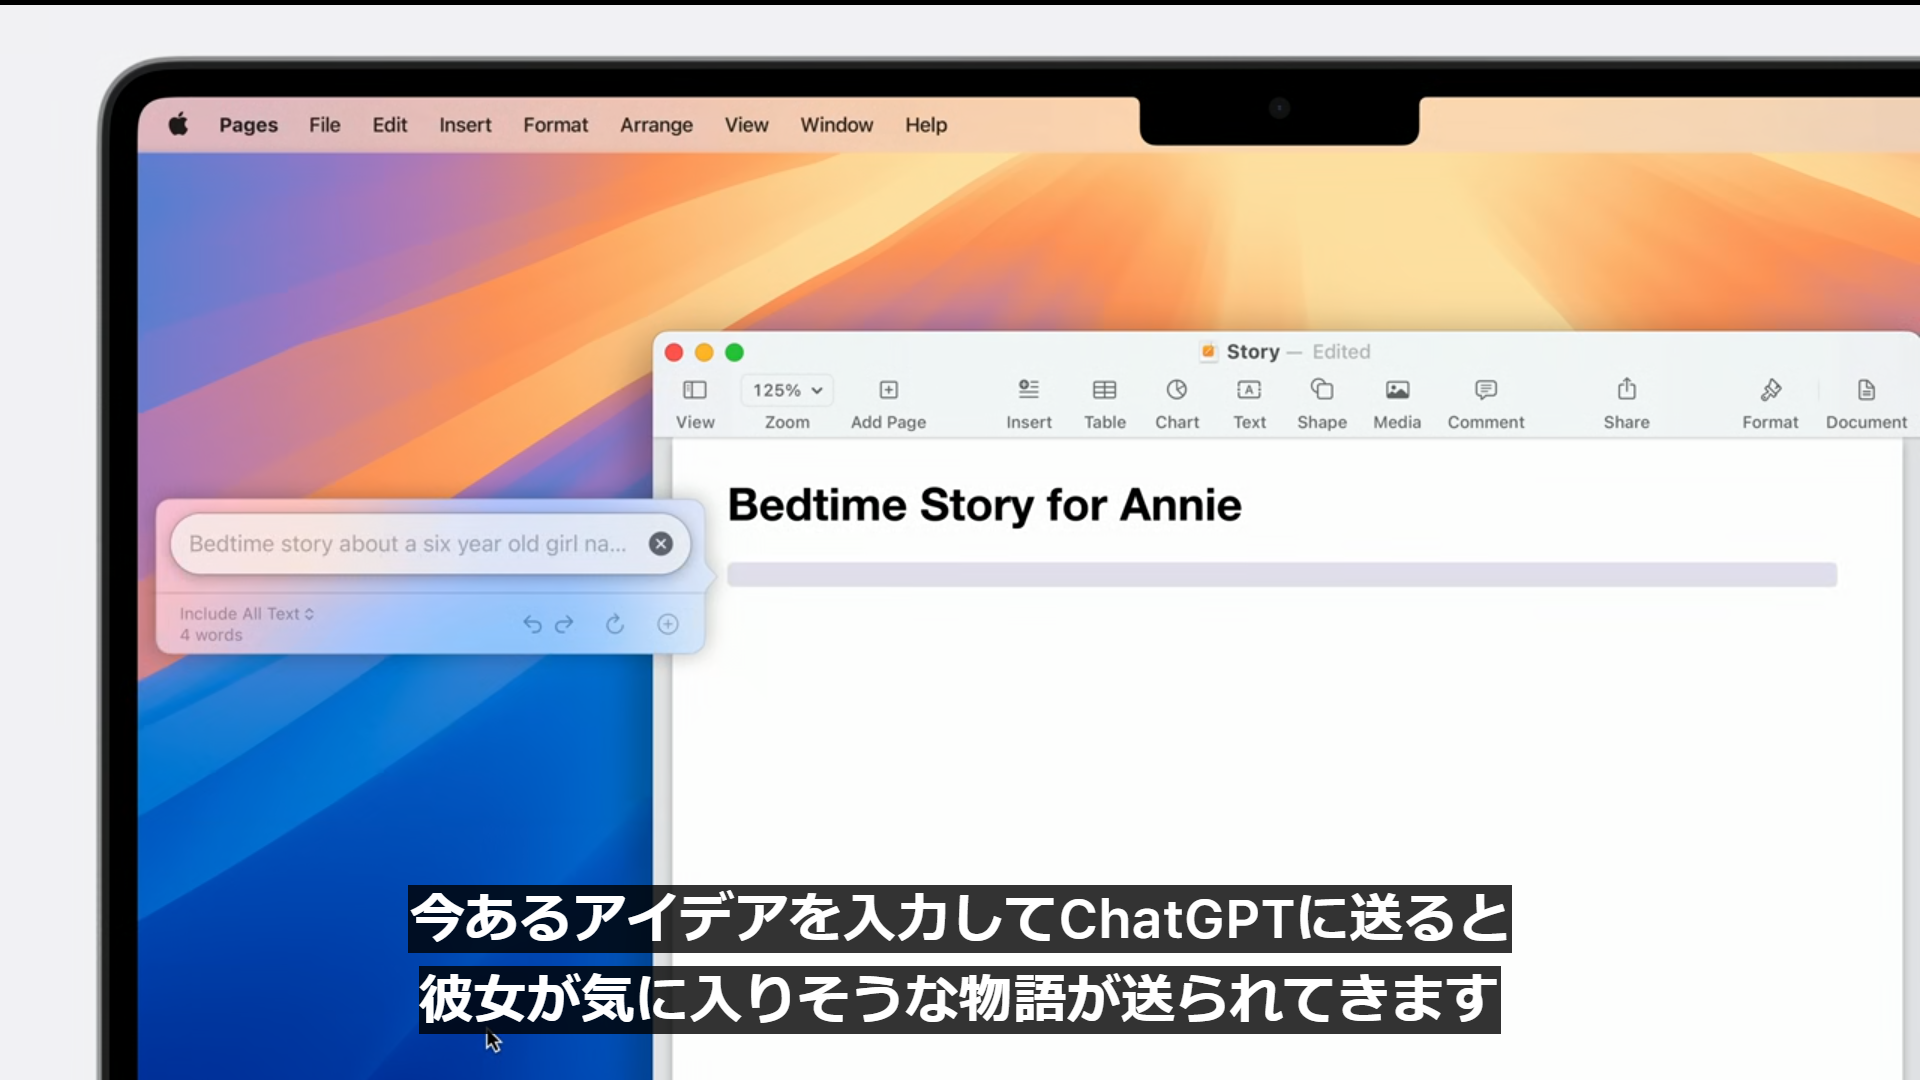Click the Add Page icon
The height and width of the screenshot is (1080, 1920).
click(x=888, y=391)
